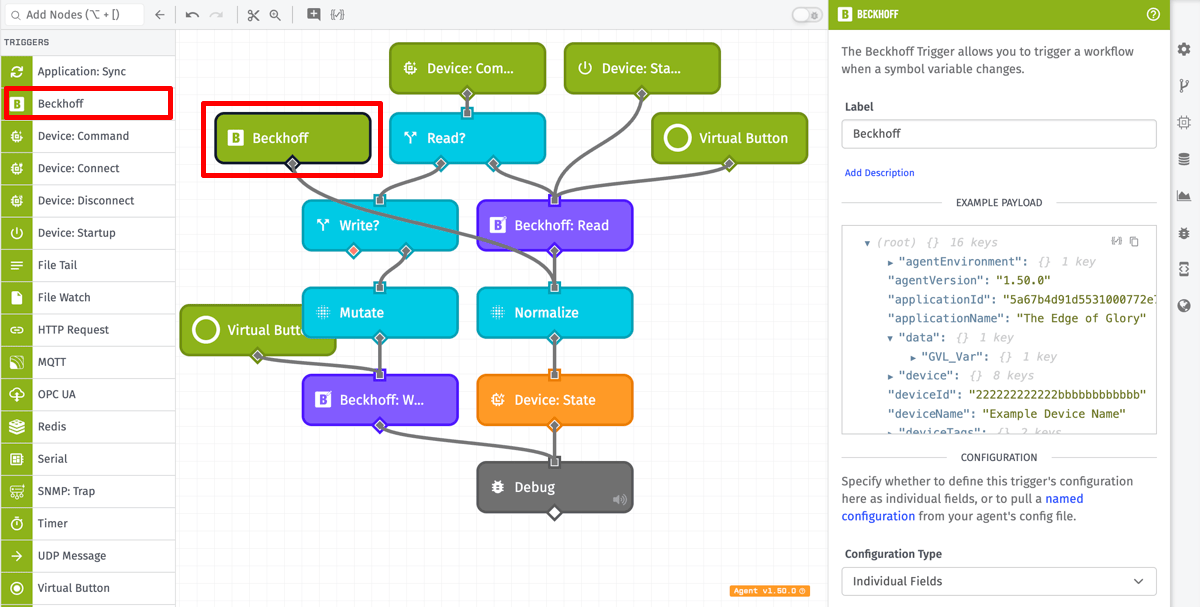Click the HTTP Request link icon
The image size is (1200, 607).
coord(17,330)
